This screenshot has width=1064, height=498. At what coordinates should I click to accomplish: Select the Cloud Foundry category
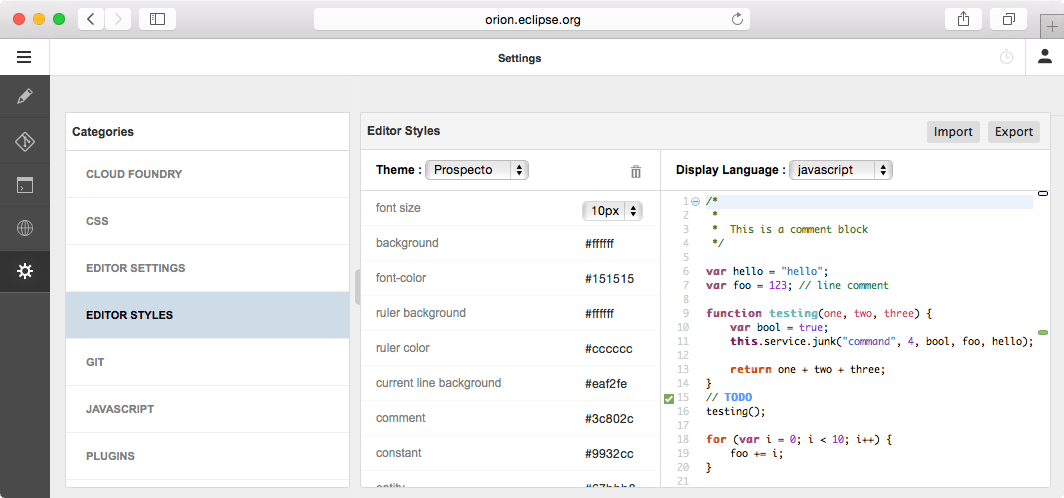pyautogui.click(x=134, y=174)
